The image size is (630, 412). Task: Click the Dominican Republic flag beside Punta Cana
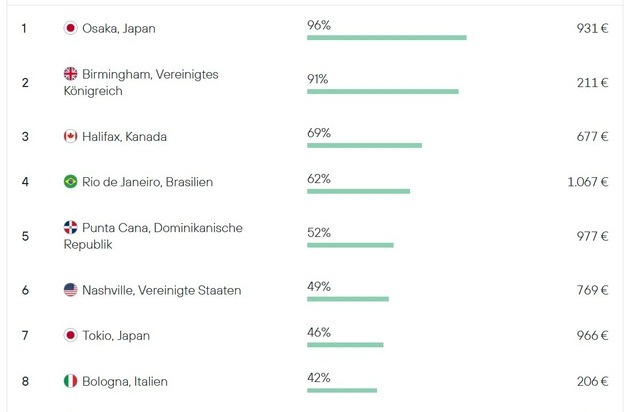pos(70,228)
